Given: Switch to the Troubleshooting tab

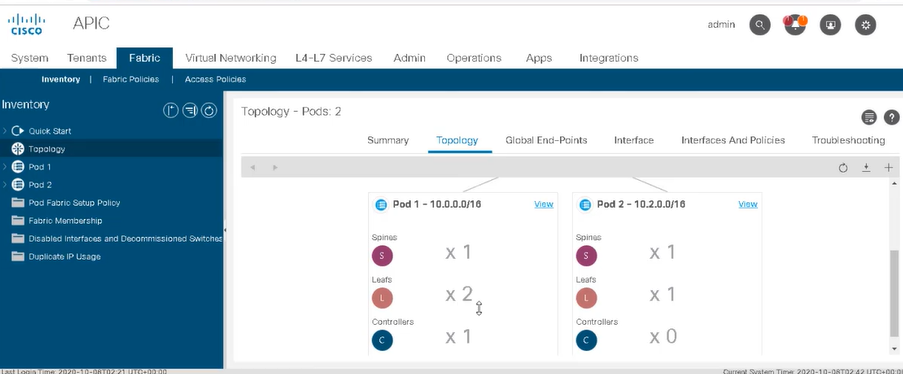Looking at the screenshot, I should (x=848, y=140).
